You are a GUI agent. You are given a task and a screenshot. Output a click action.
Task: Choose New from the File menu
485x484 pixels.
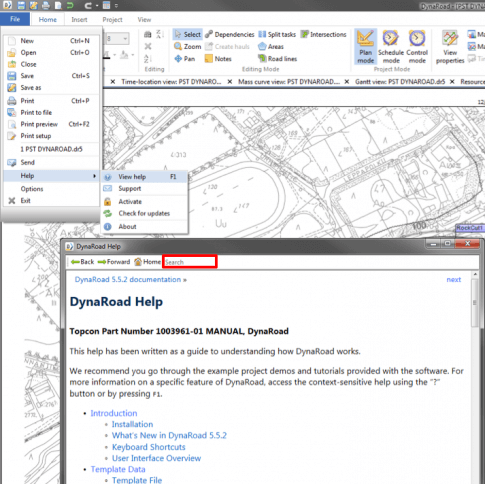coord(52,41)
